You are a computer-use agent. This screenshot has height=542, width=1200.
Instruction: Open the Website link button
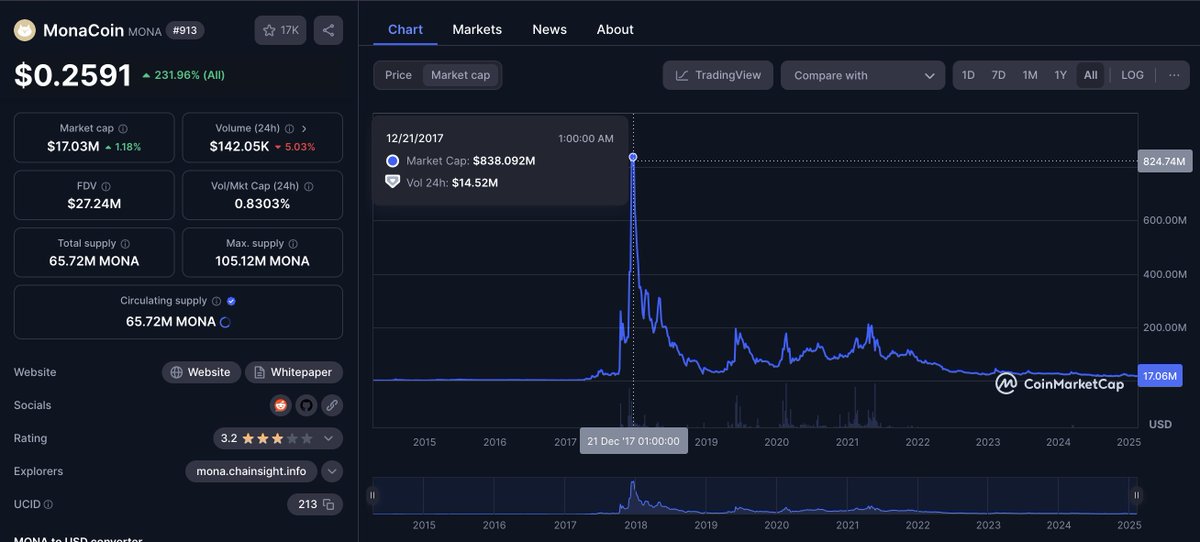tap(201, 372)
